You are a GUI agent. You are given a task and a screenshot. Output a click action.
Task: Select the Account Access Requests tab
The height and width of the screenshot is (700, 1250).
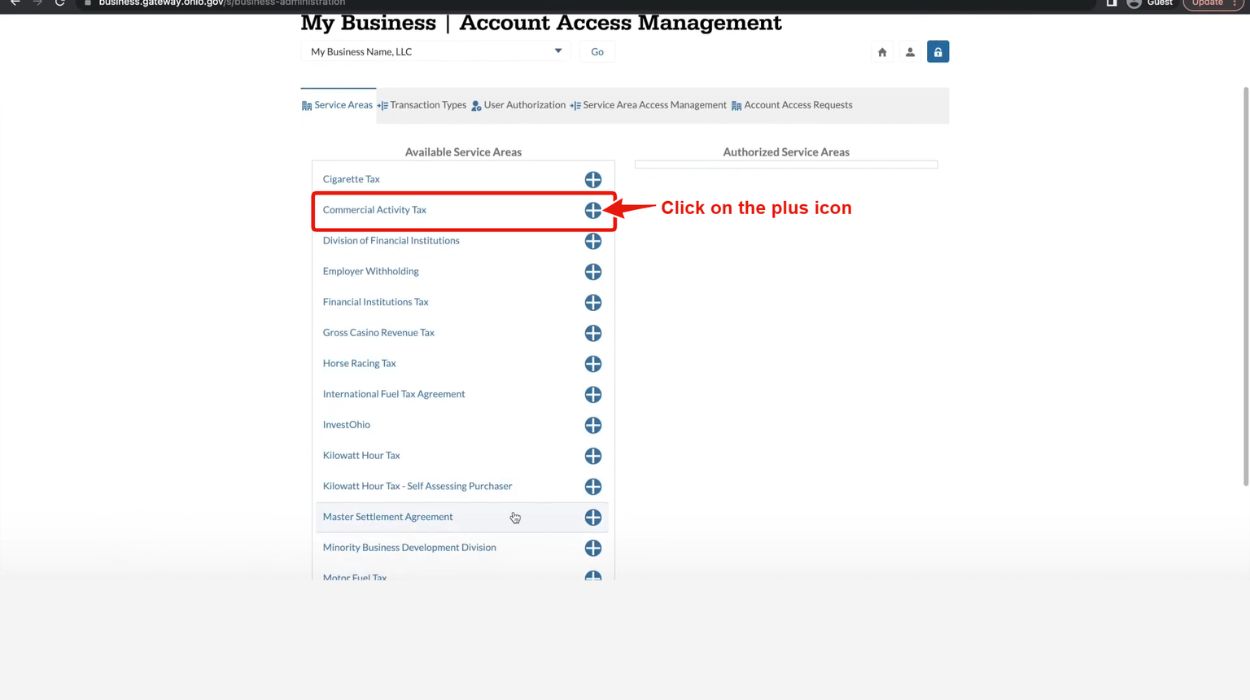tap(793, 104)
